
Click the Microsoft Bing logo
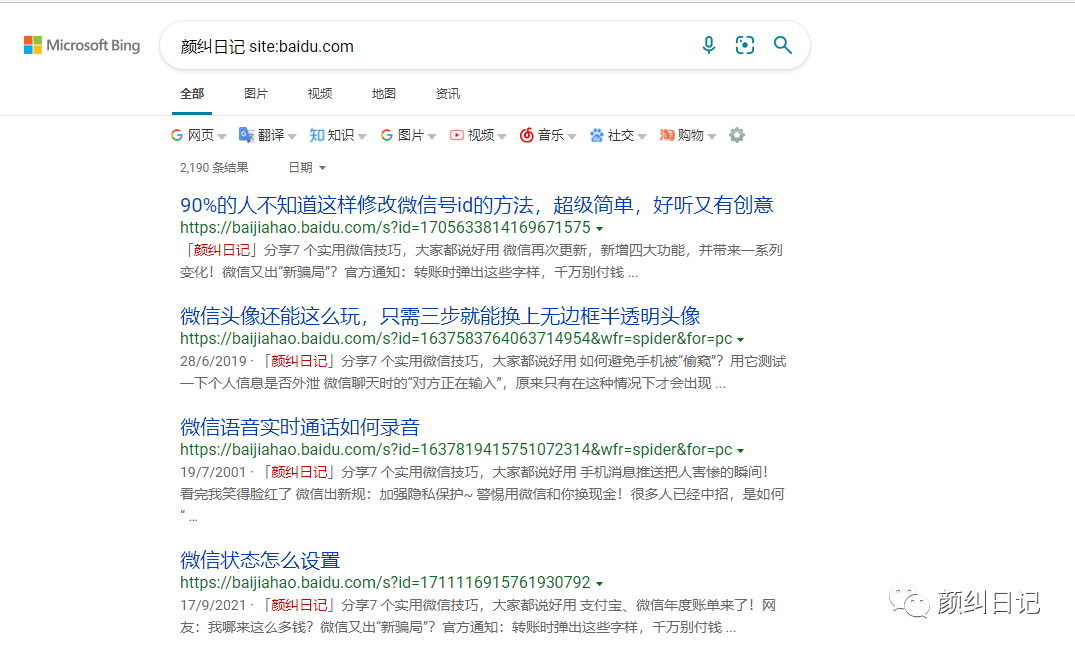click(82, 45)
